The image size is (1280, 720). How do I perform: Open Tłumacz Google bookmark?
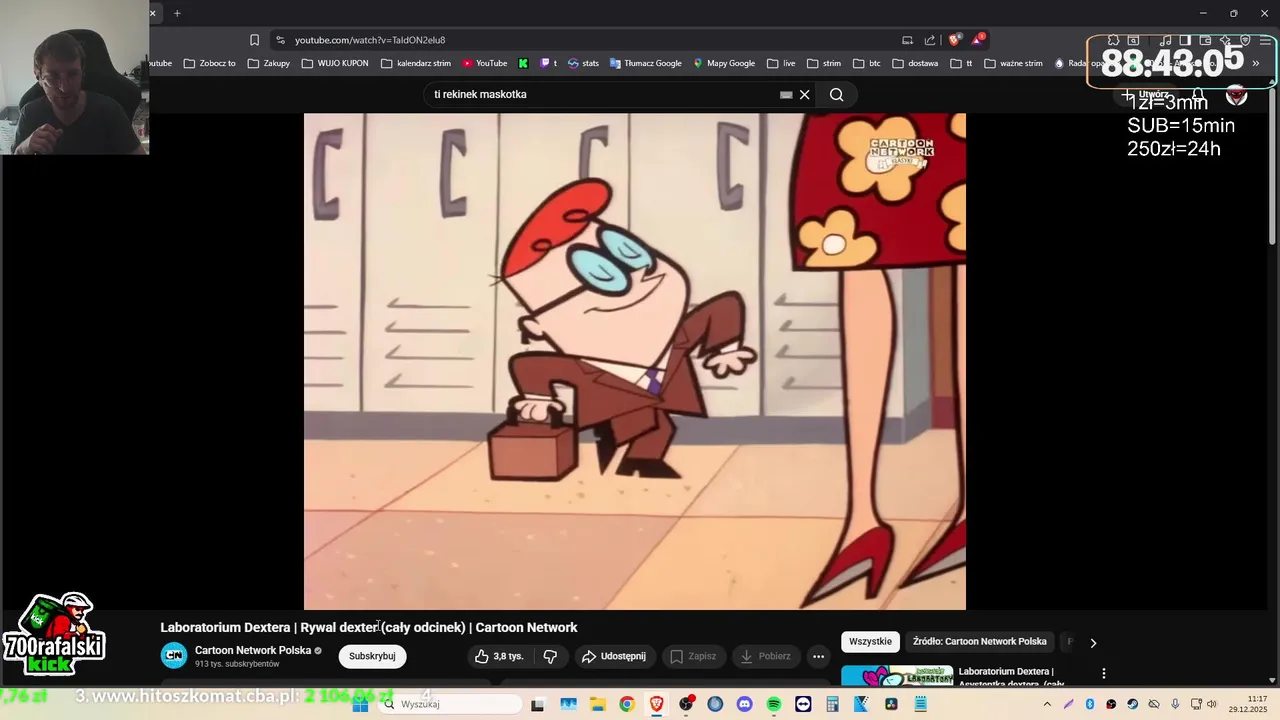click(x=645, y=63)
